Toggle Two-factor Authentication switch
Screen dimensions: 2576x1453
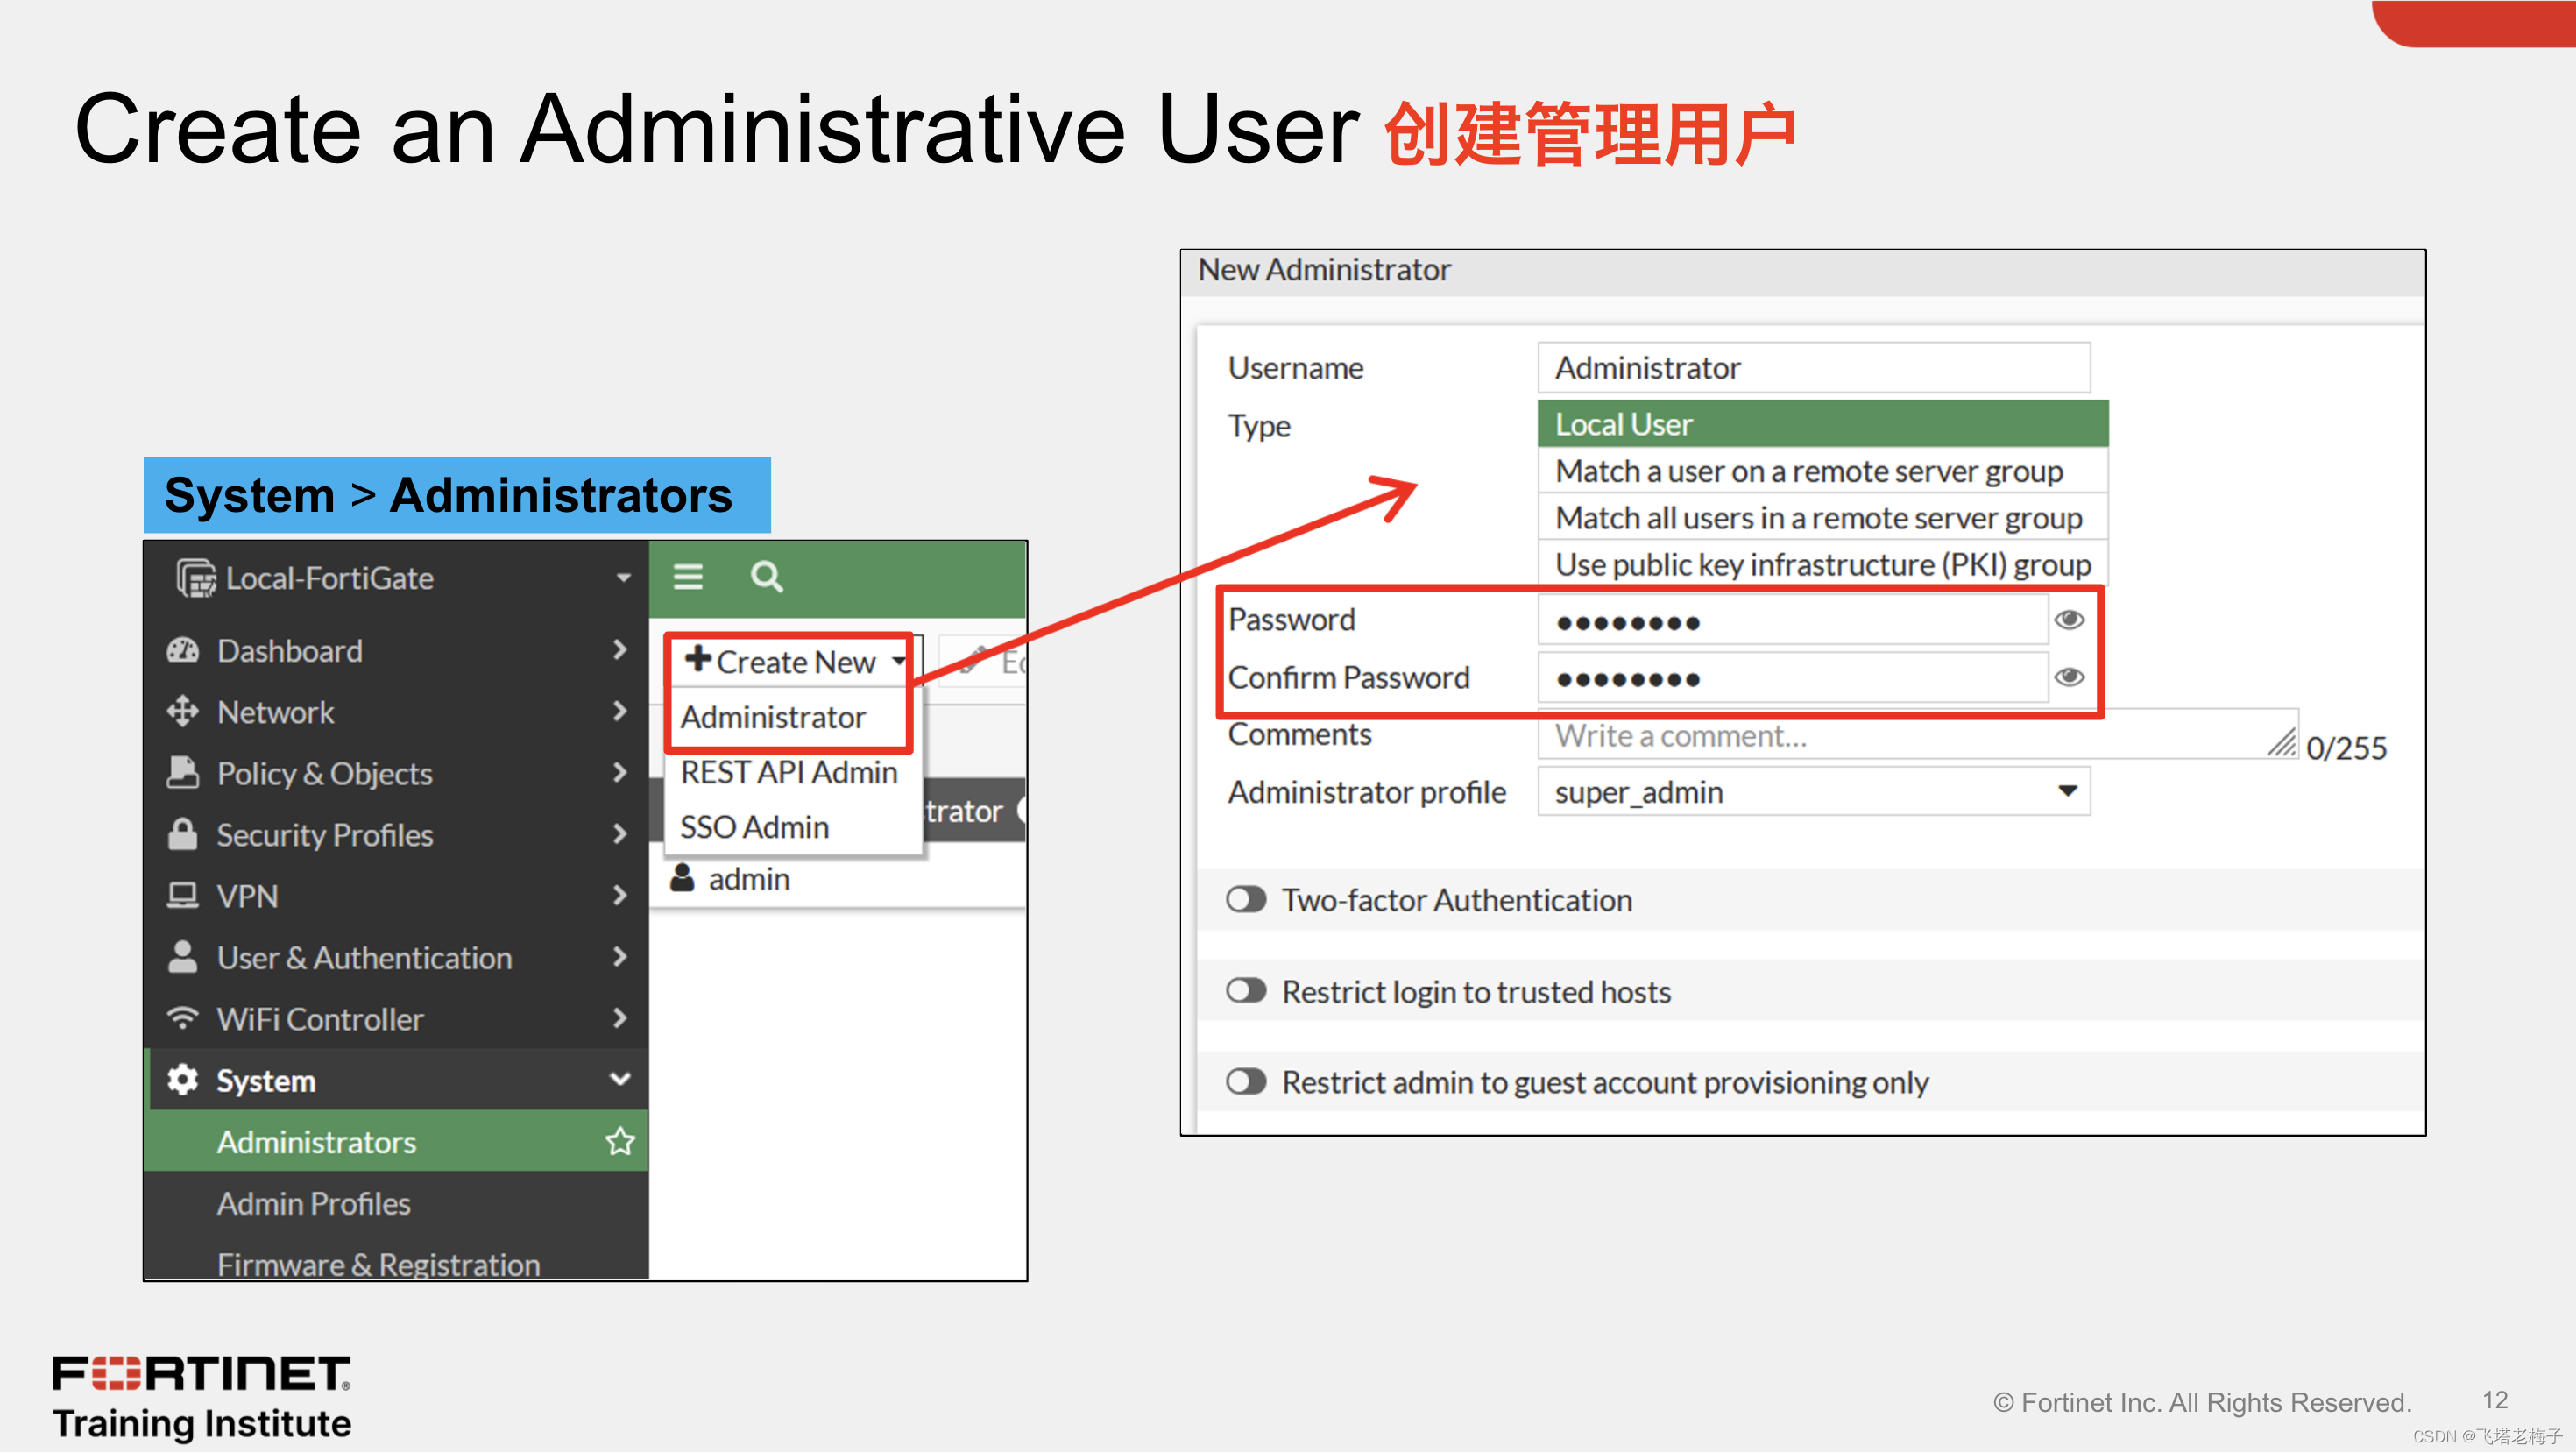[1238, 901]
